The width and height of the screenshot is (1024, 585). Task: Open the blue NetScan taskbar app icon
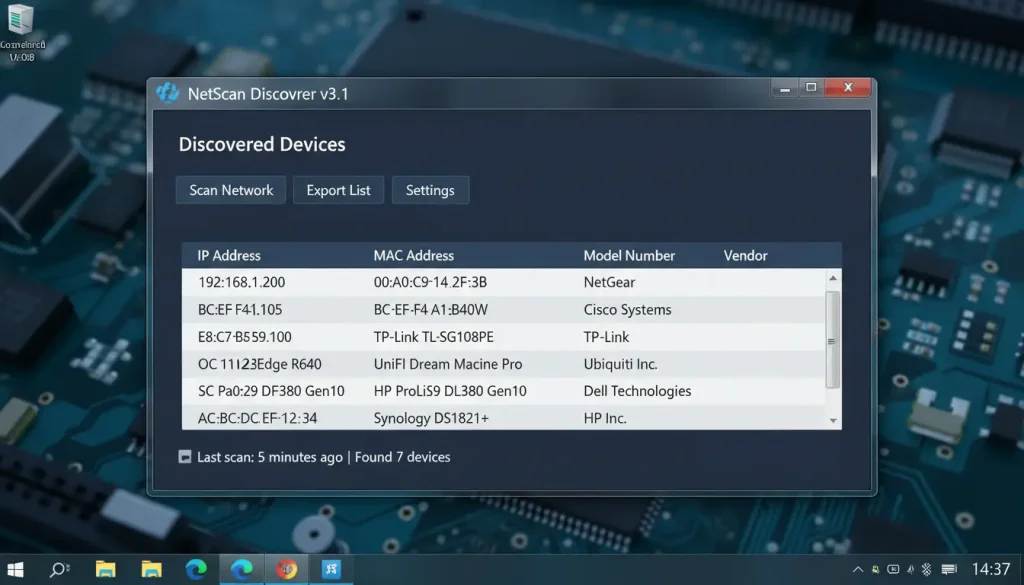tap(331, 569)
